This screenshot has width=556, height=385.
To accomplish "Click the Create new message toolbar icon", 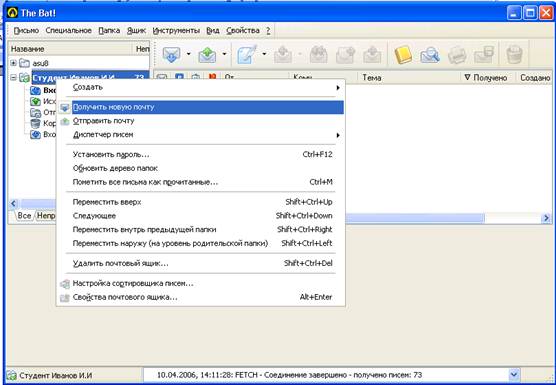I will click(247, 54).
